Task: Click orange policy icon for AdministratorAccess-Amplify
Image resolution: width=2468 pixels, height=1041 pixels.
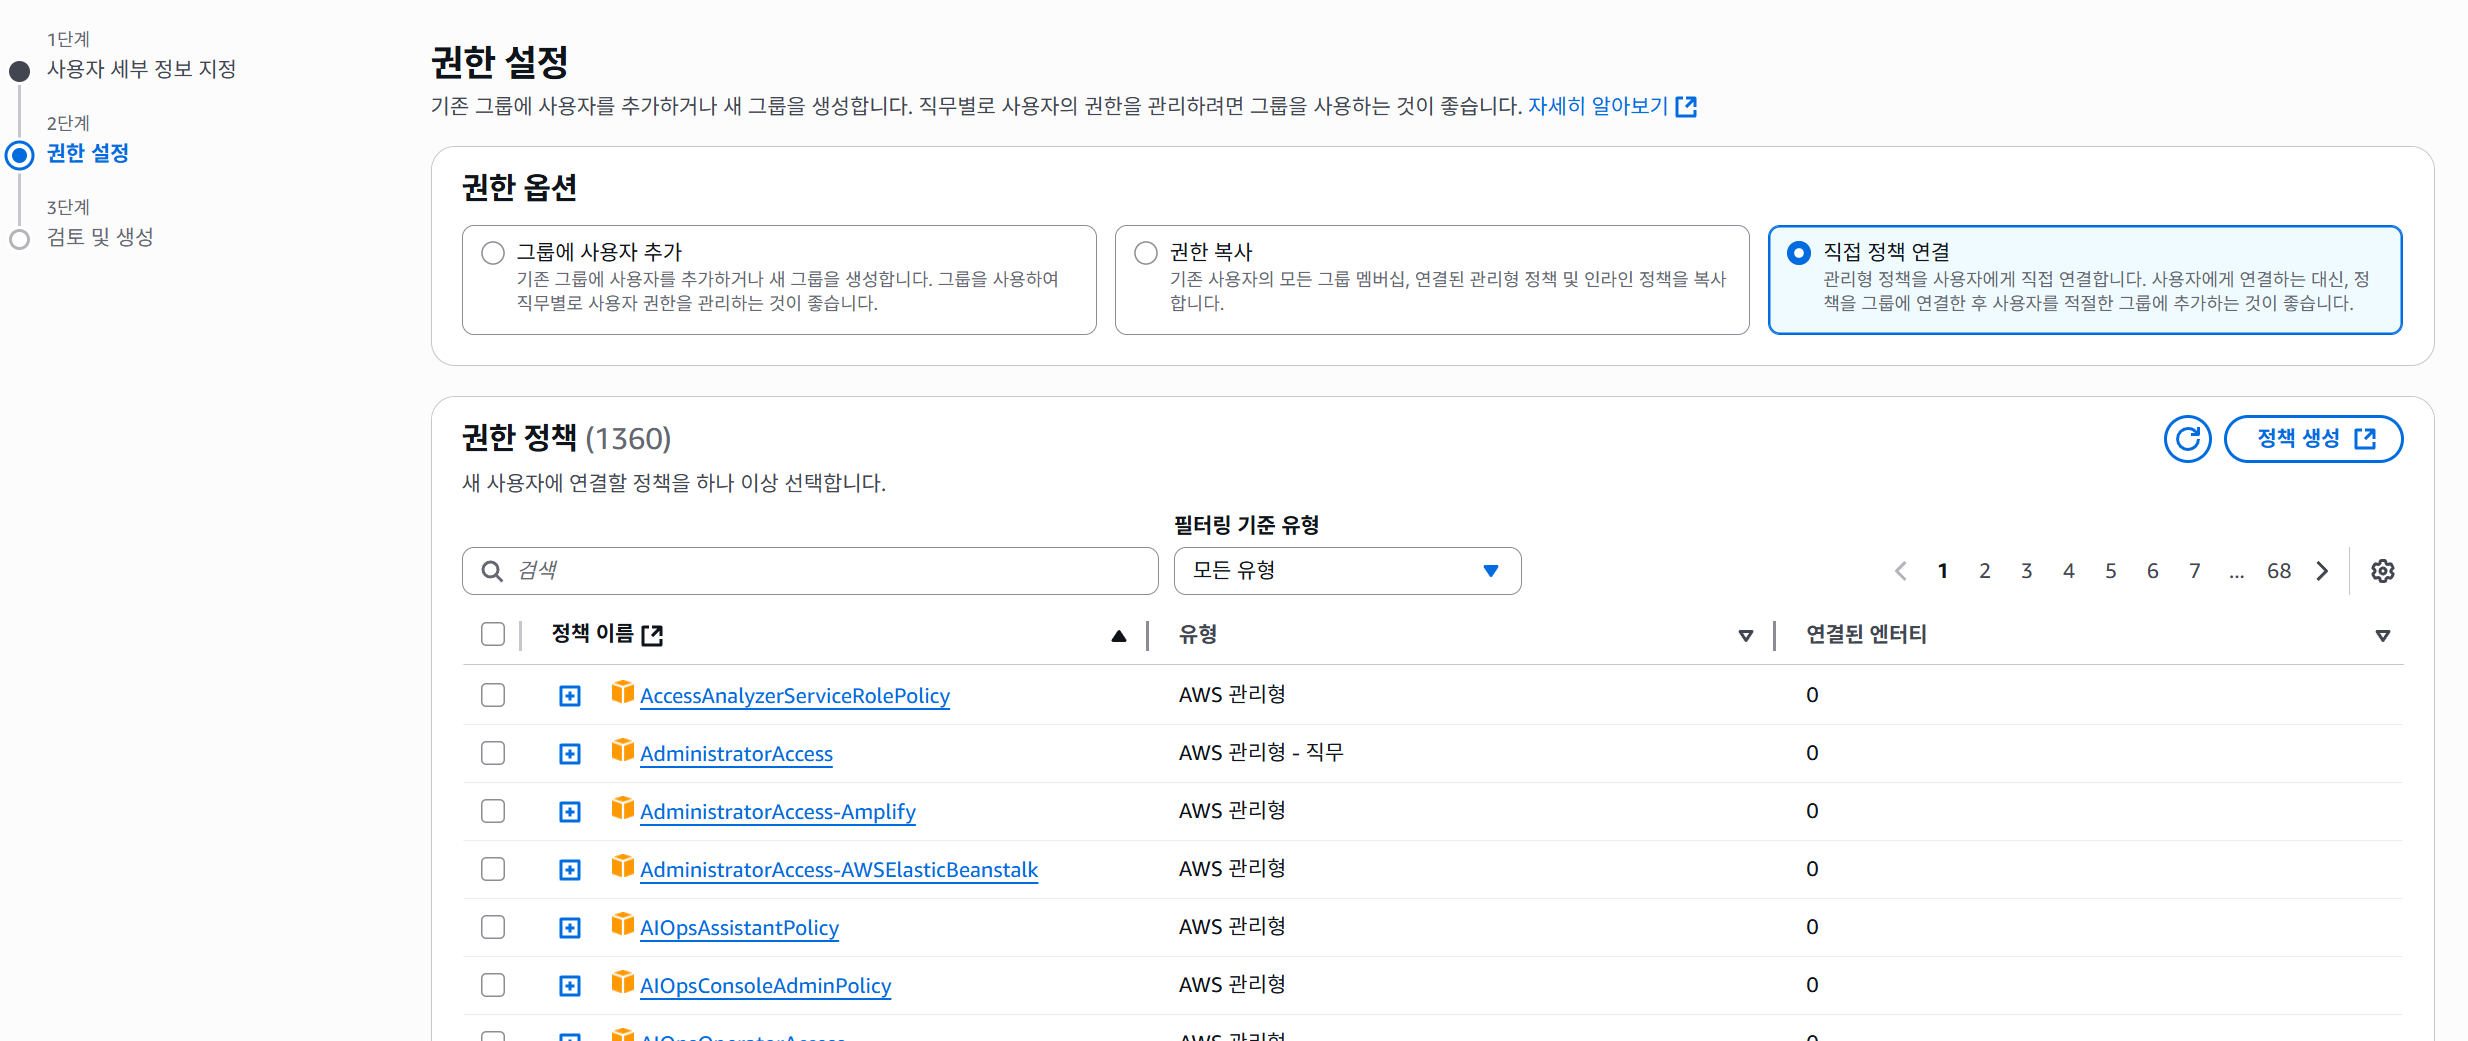Action: [x=623, y=808]
